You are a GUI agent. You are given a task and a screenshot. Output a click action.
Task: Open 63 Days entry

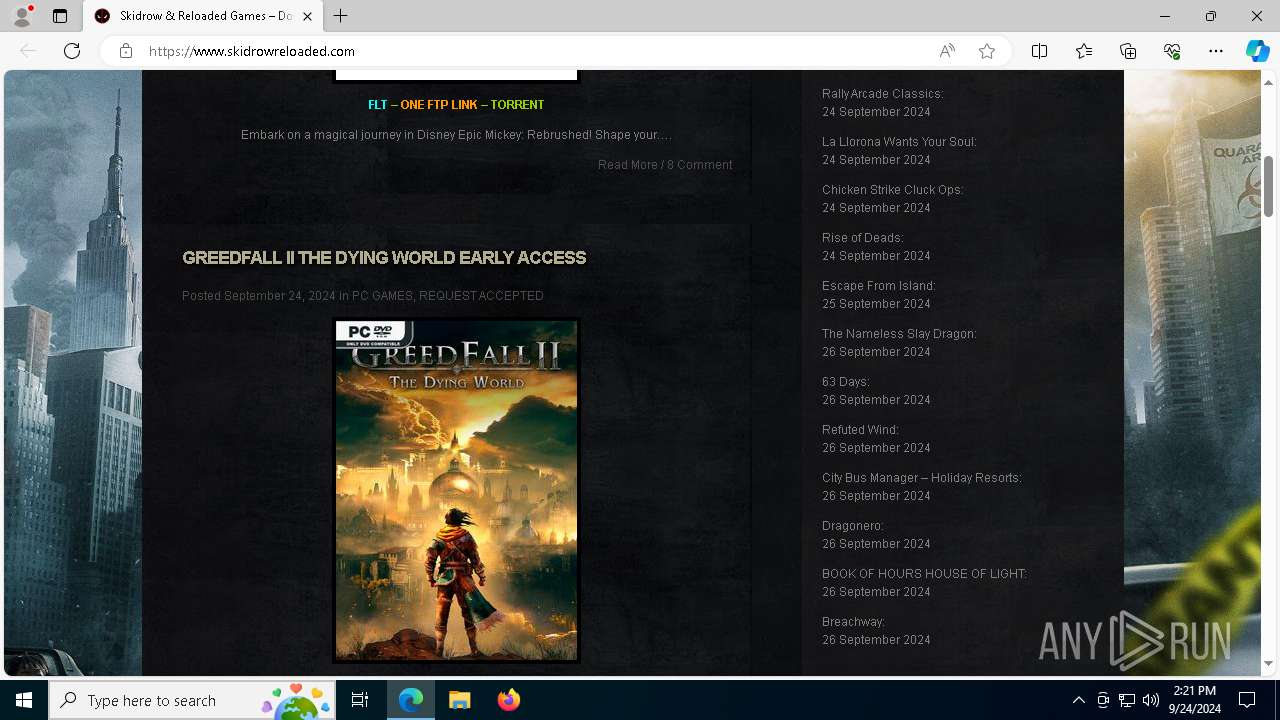[846, 382]
